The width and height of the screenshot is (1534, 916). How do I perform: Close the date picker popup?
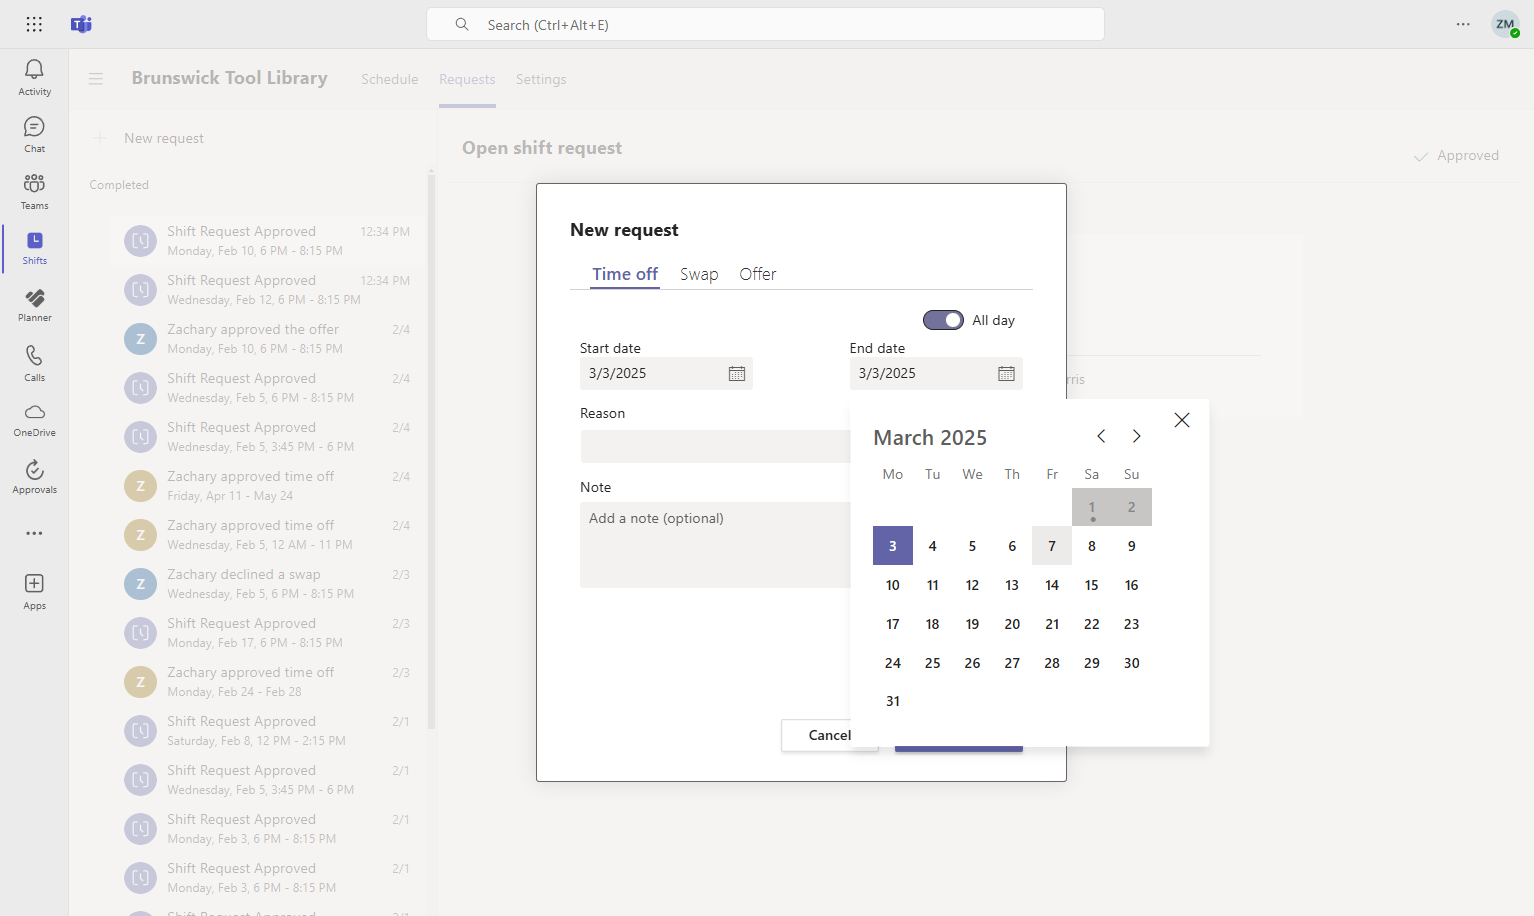(1182, 420)
